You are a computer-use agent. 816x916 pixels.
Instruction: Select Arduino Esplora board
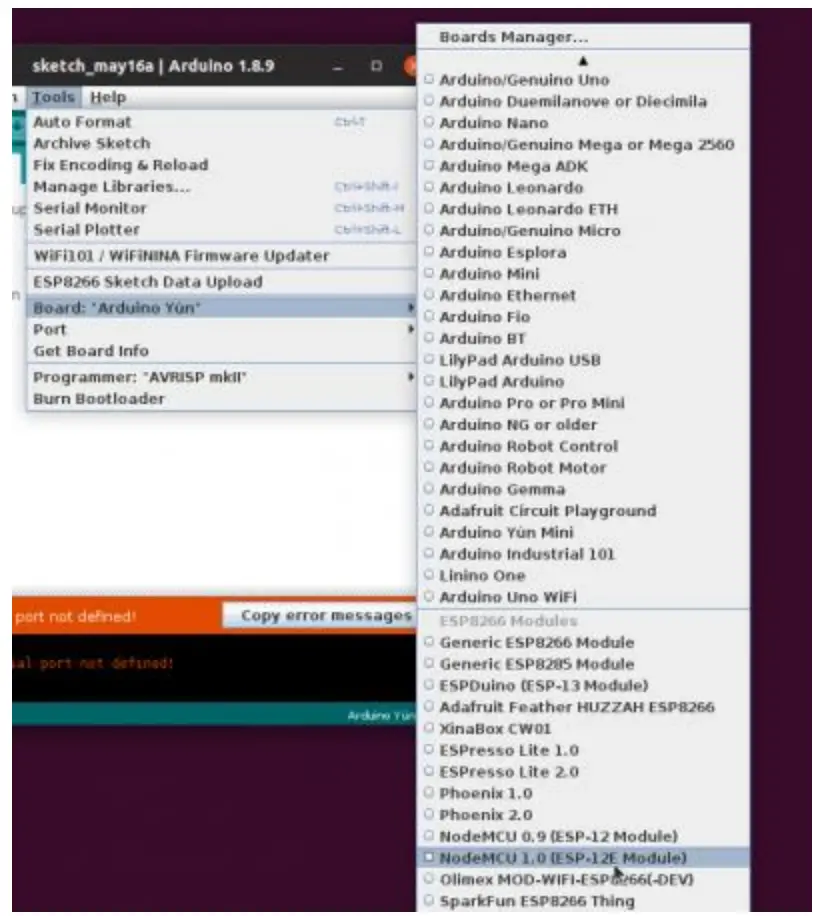click(583, 252)
